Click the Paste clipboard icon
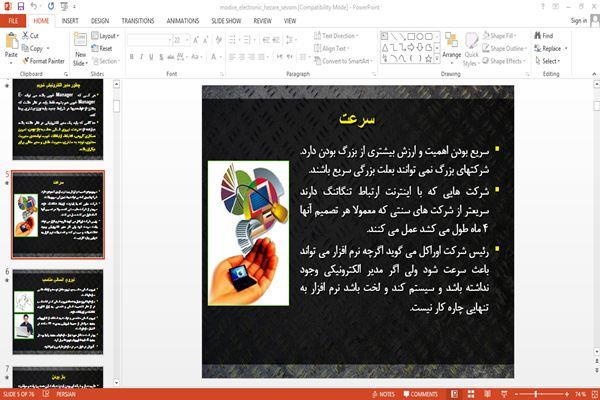The width and height of the screenshot is (600, 400). pyautogui.click(x=11, y=41)
